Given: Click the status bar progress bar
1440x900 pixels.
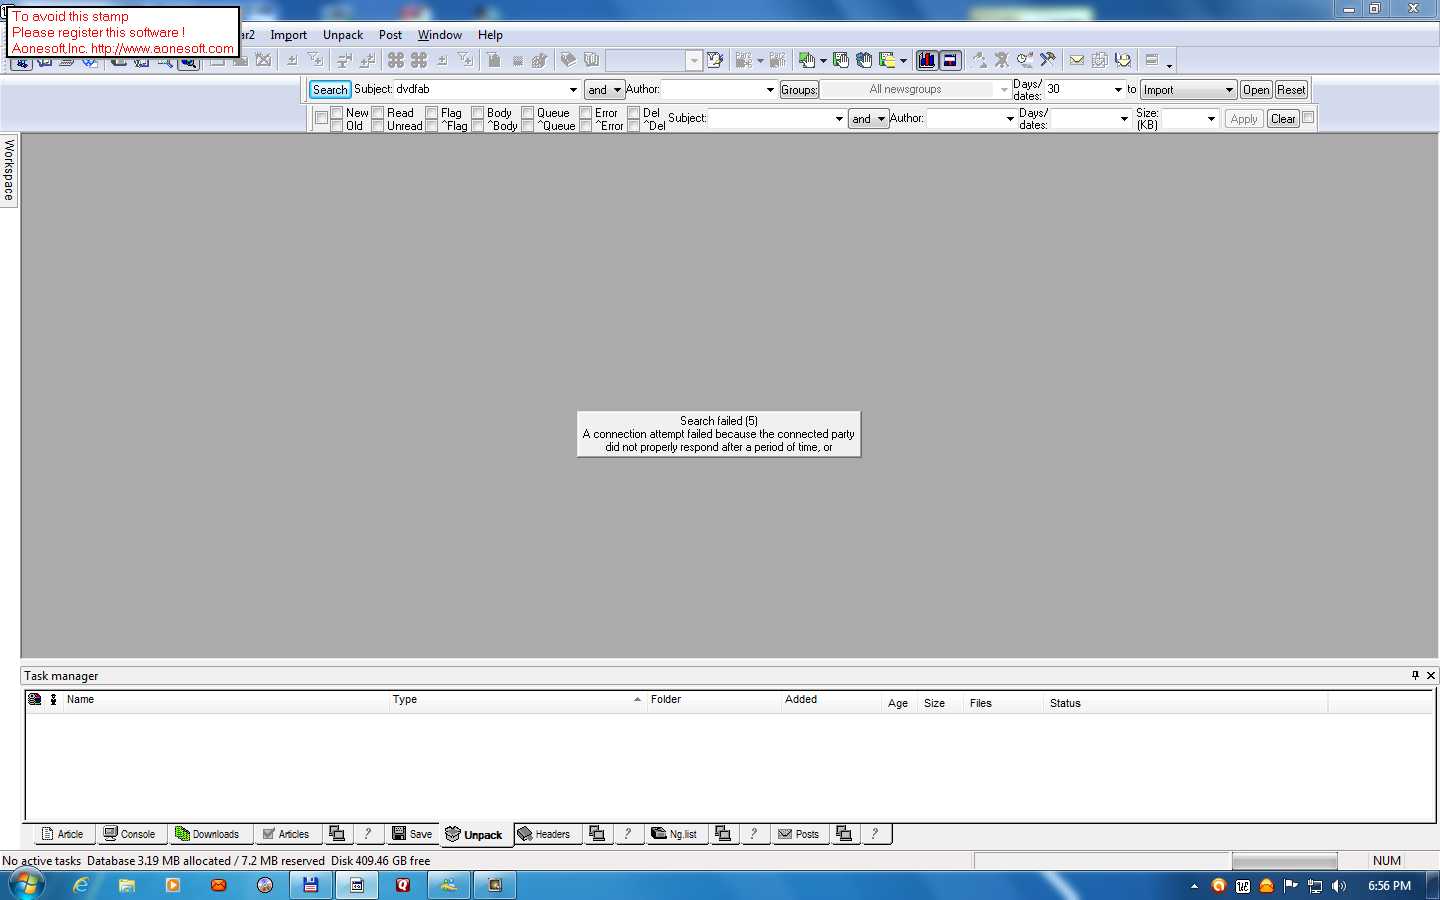Looking at the screenshot, I should coord(1284,861).
